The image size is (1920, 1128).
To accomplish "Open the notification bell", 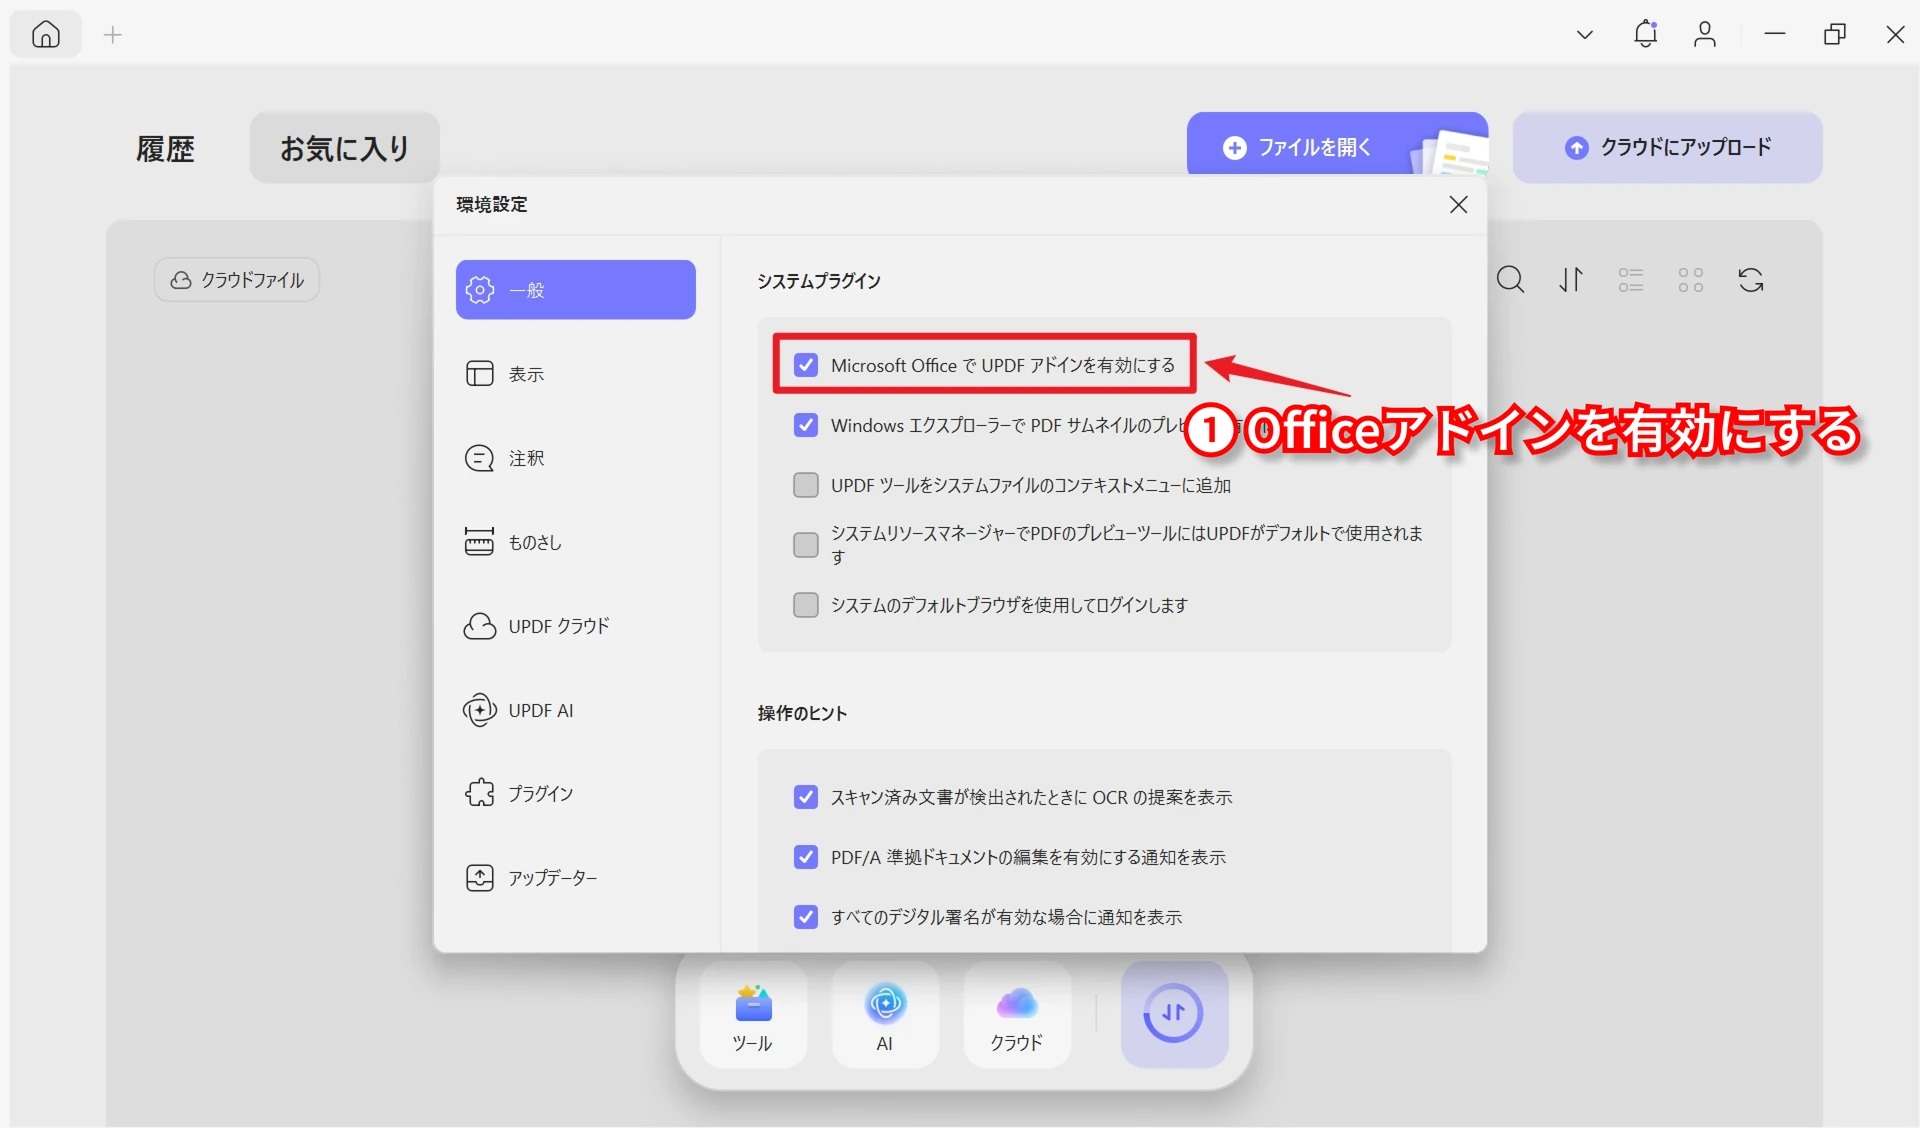I will [x=1645, y=34].
